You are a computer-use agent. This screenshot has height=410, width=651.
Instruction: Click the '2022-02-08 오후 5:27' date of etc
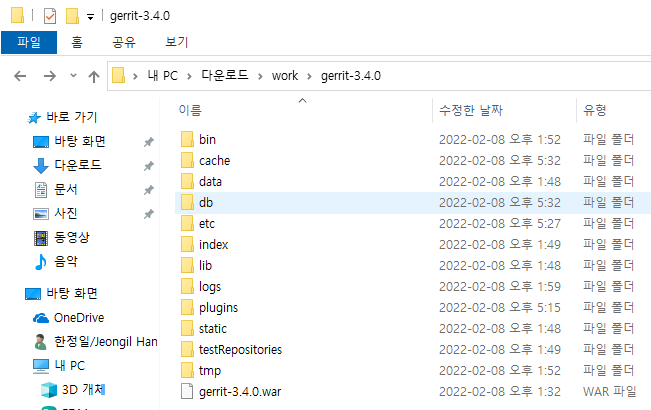[500, 223]
